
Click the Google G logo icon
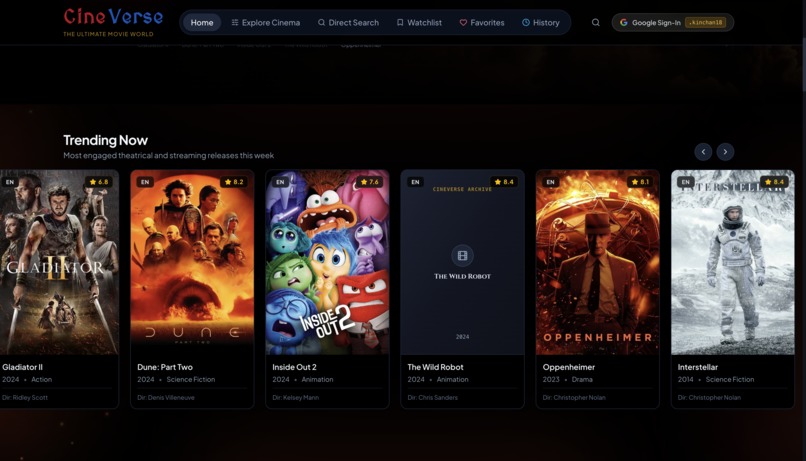[624, 23]
